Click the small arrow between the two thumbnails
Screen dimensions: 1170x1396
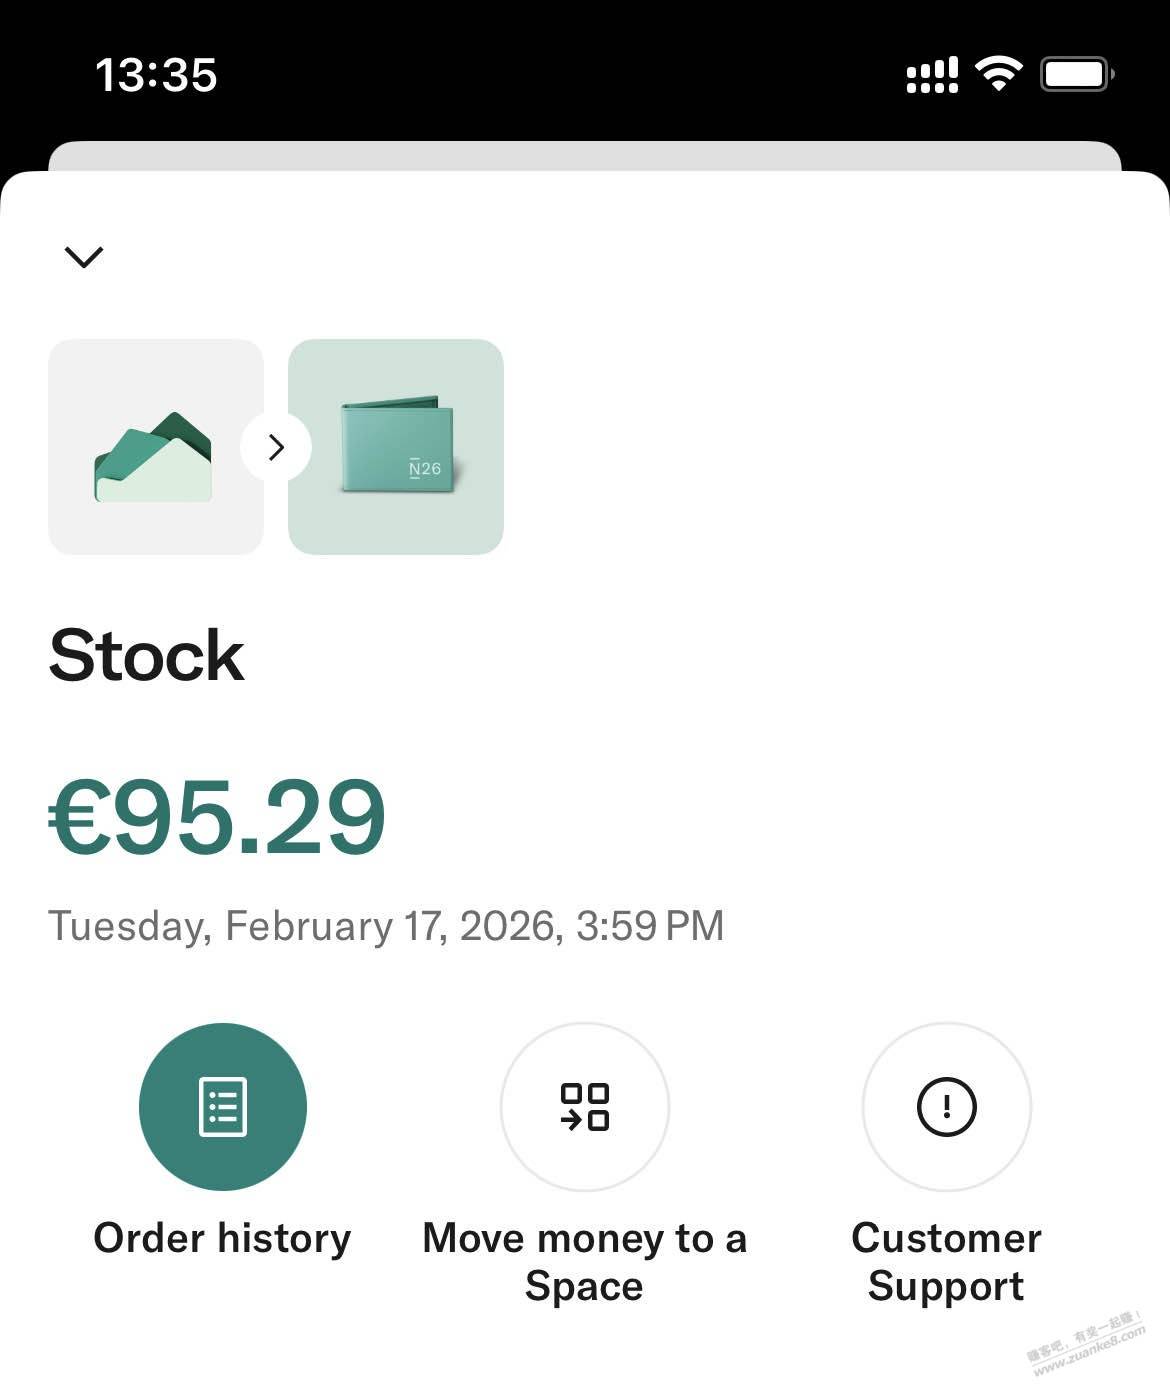click(276, 447)
